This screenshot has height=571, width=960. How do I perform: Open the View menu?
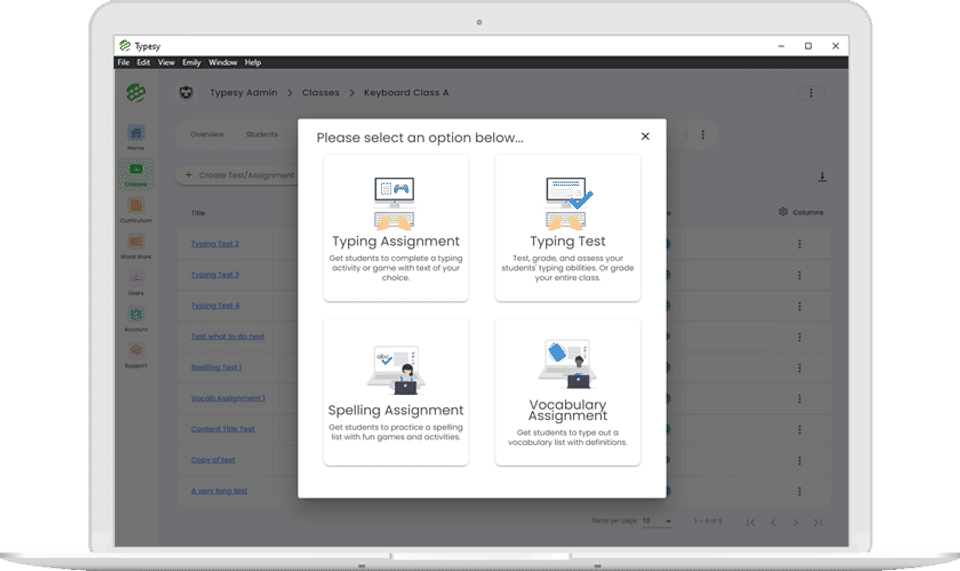pos(166,62)
